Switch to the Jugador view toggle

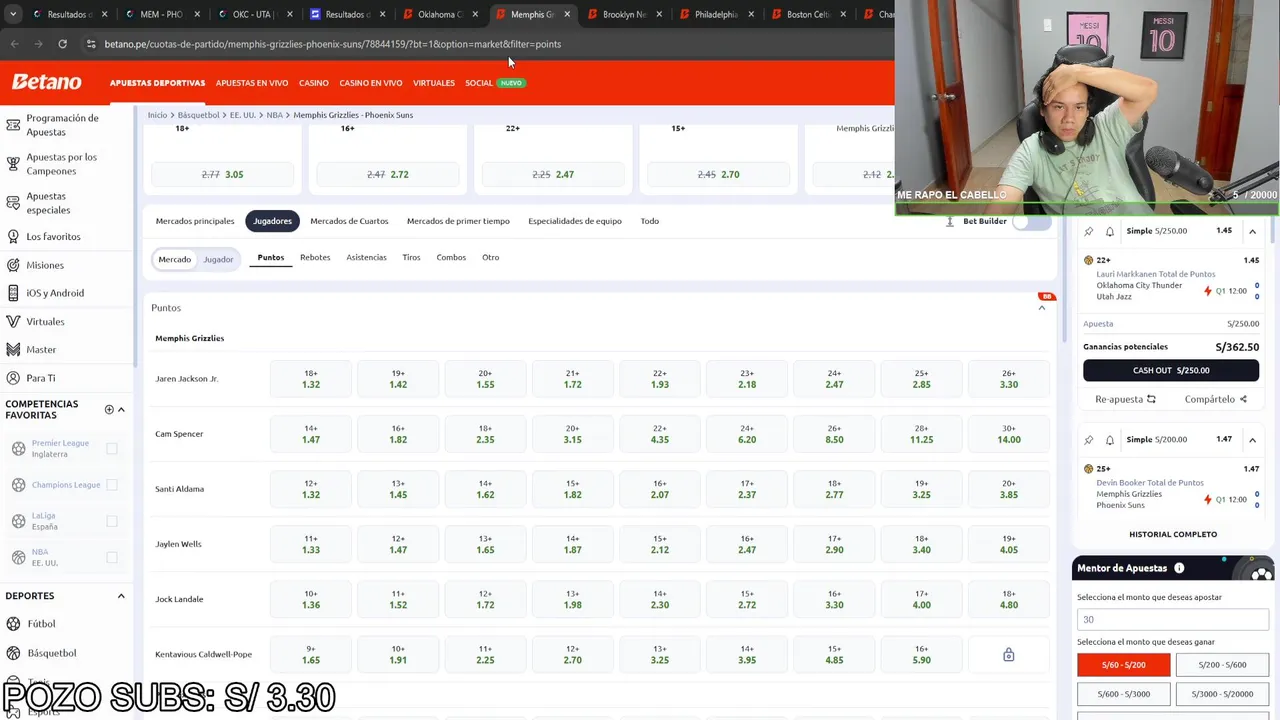[218, 259]
